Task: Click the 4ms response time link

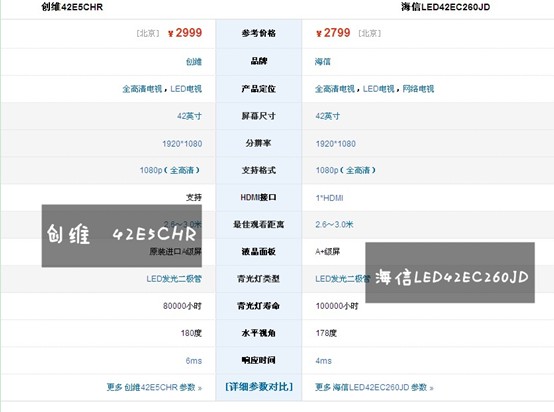Action: (x=324, y=361)
